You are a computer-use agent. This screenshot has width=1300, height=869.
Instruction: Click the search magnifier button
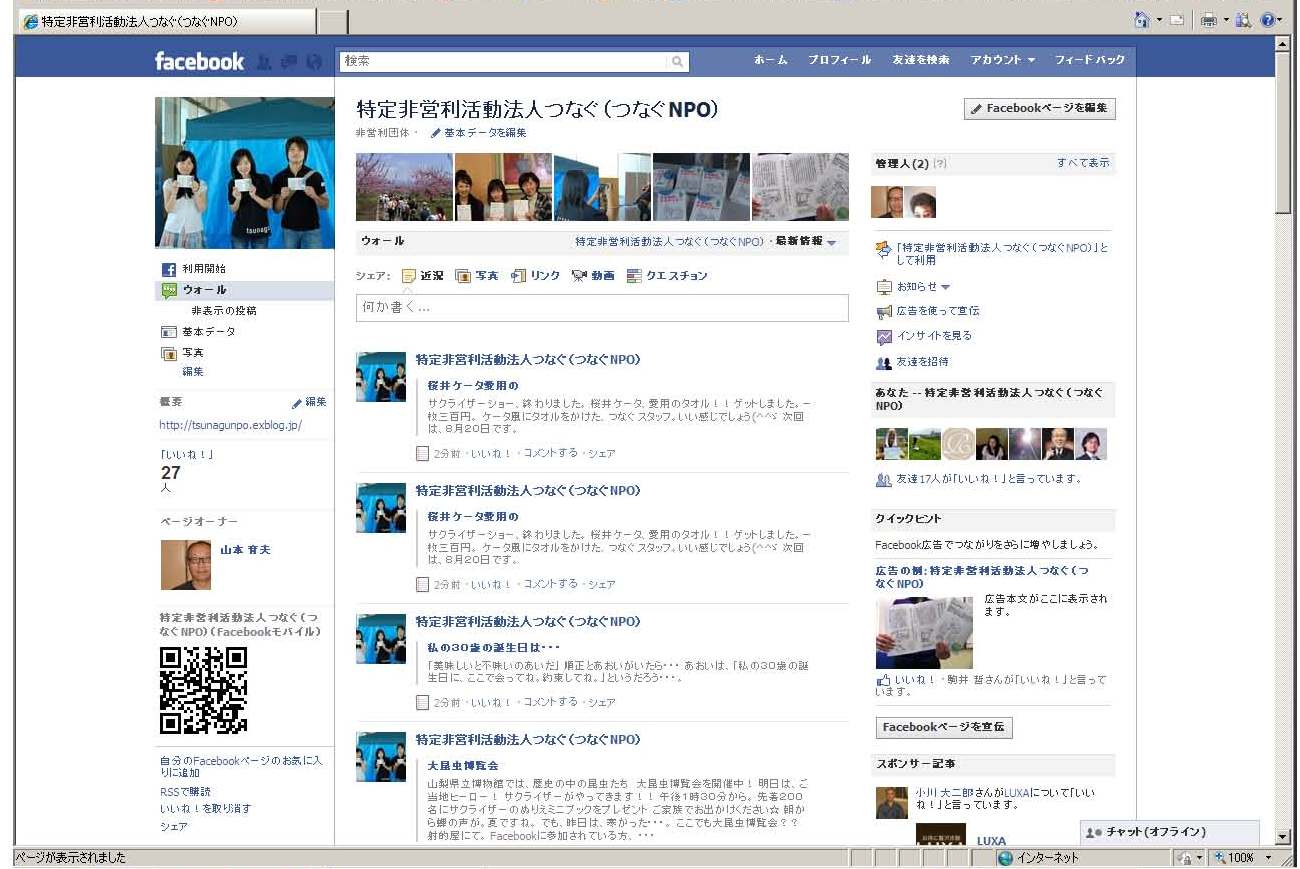678,62
